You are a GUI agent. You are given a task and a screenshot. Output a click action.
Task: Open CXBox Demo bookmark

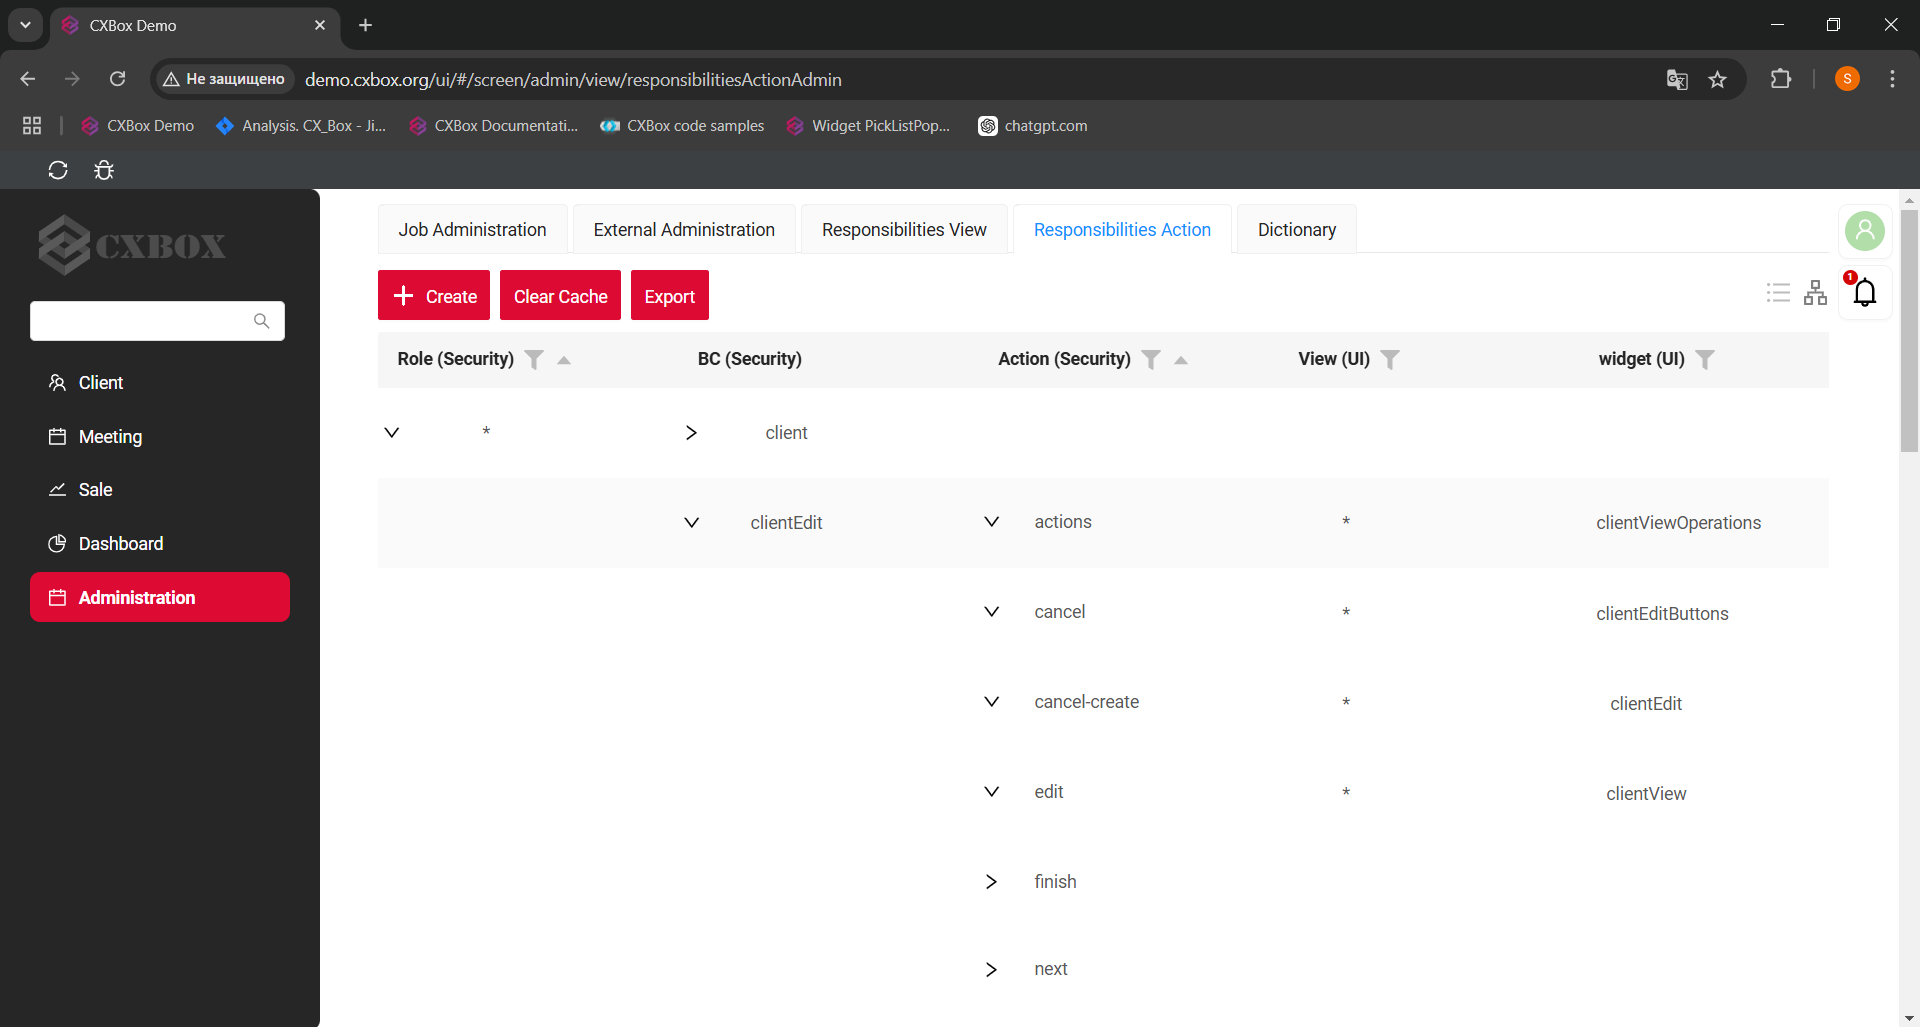[138, 126]
